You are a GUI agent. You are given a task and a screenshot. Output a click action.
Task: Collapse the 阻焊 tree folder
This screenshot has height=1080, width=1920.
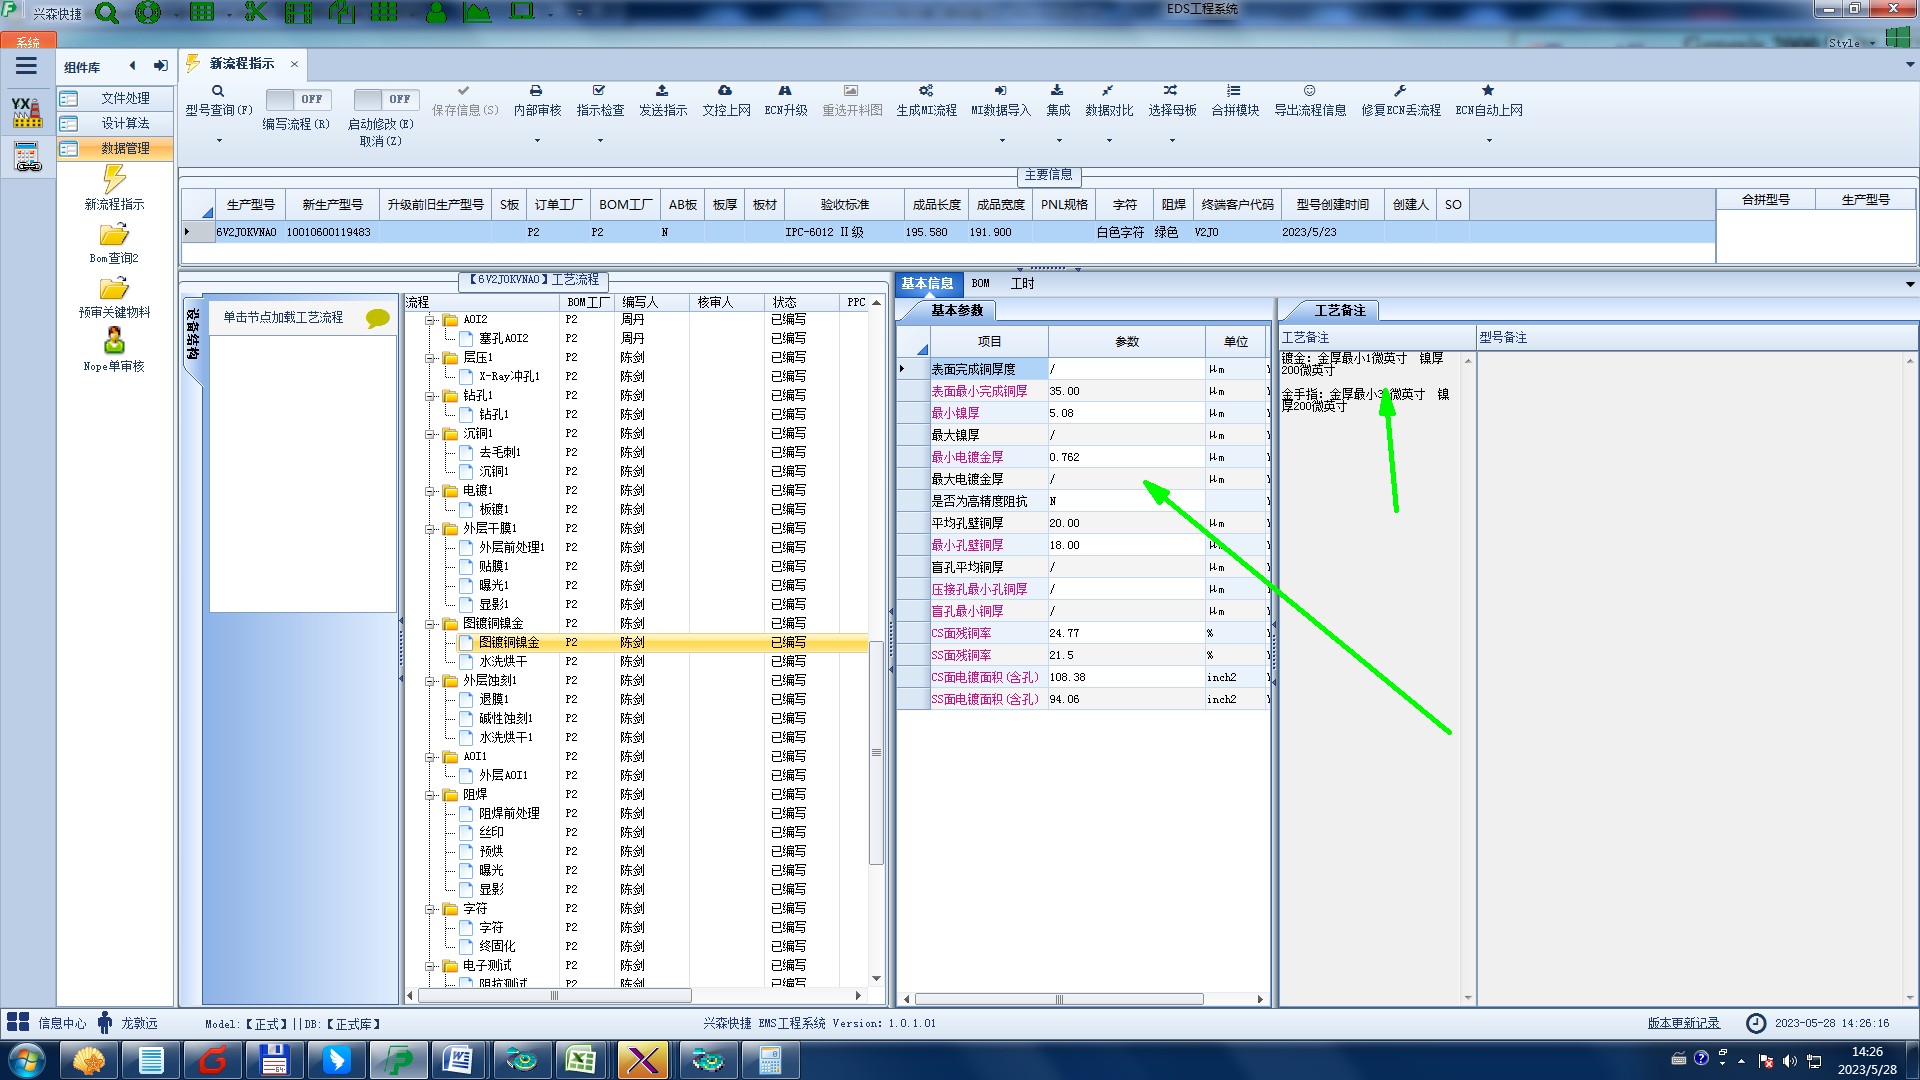(431, 795)
